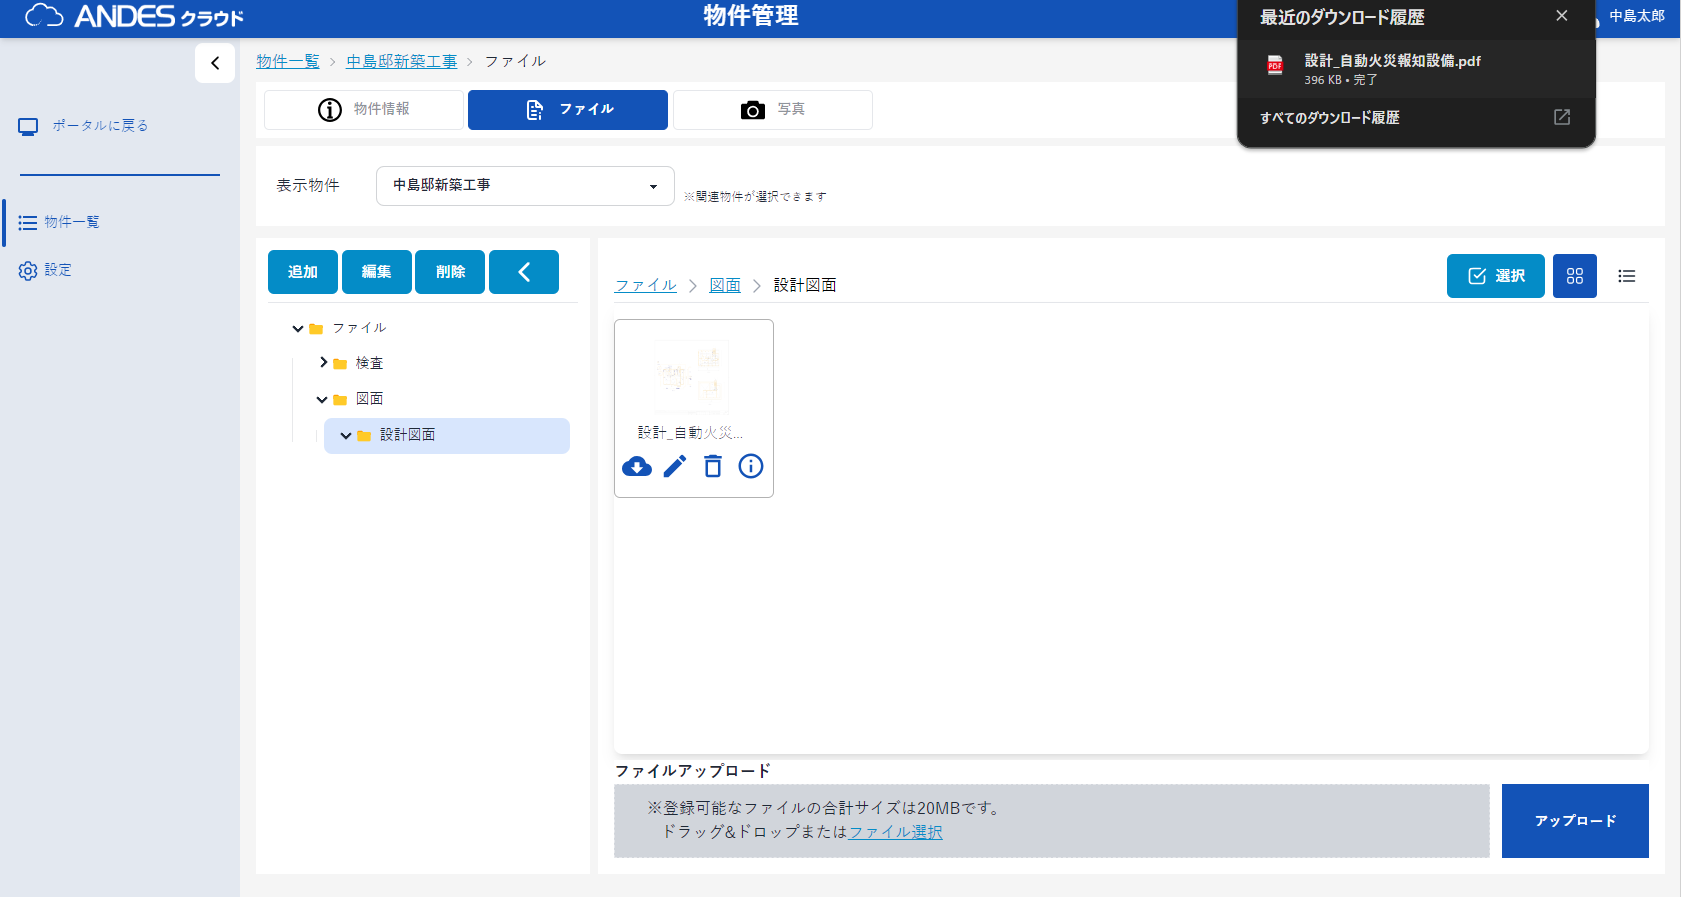Select the 設計_自動火災 file thumbnail
1681x897 pixels.
692,378
